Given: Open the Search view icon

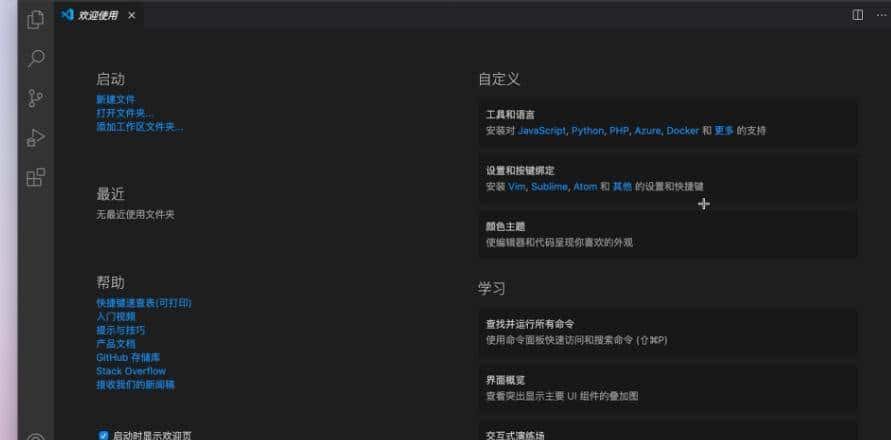Looking at the screenshot, I should coord(36,59).
